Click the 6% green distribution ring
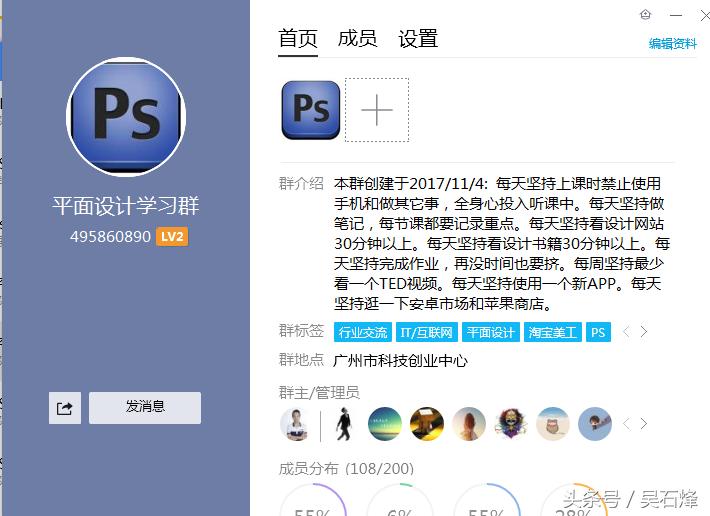 399,500
